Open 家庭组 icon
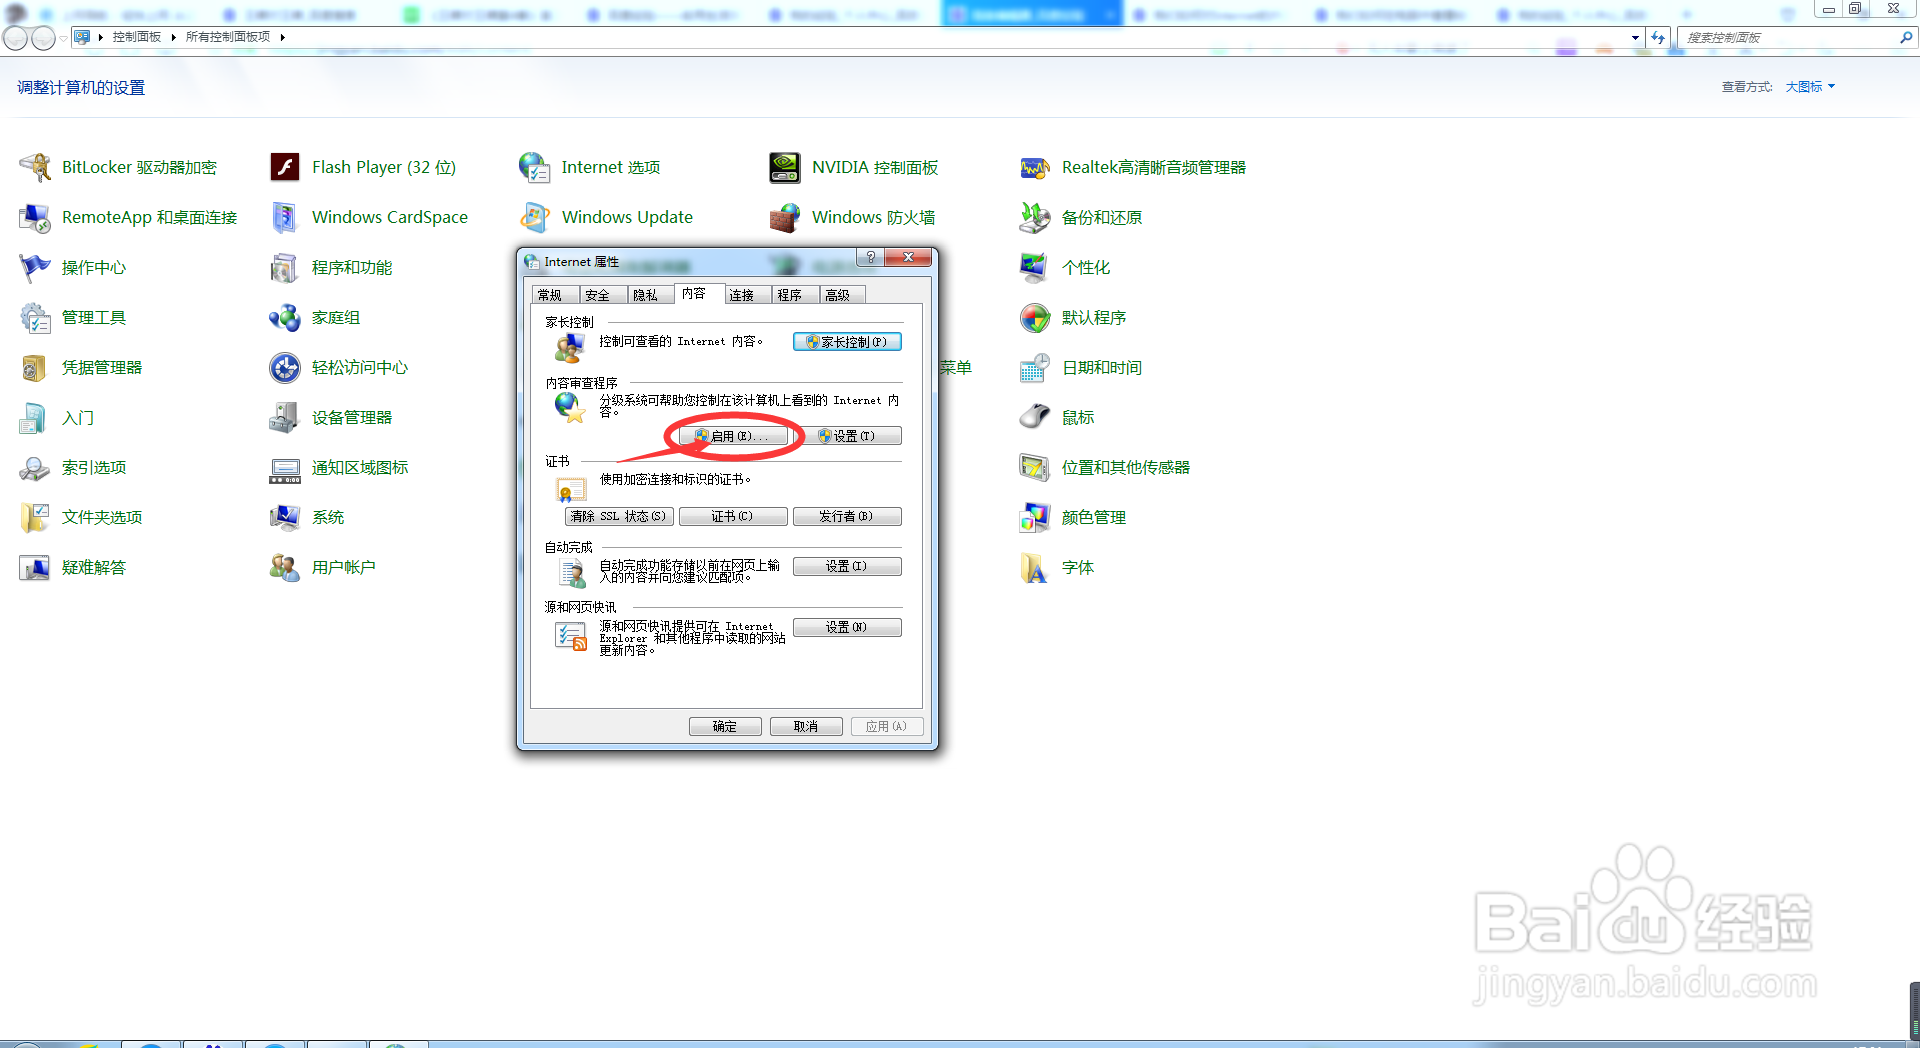 [x=285, y=317]
